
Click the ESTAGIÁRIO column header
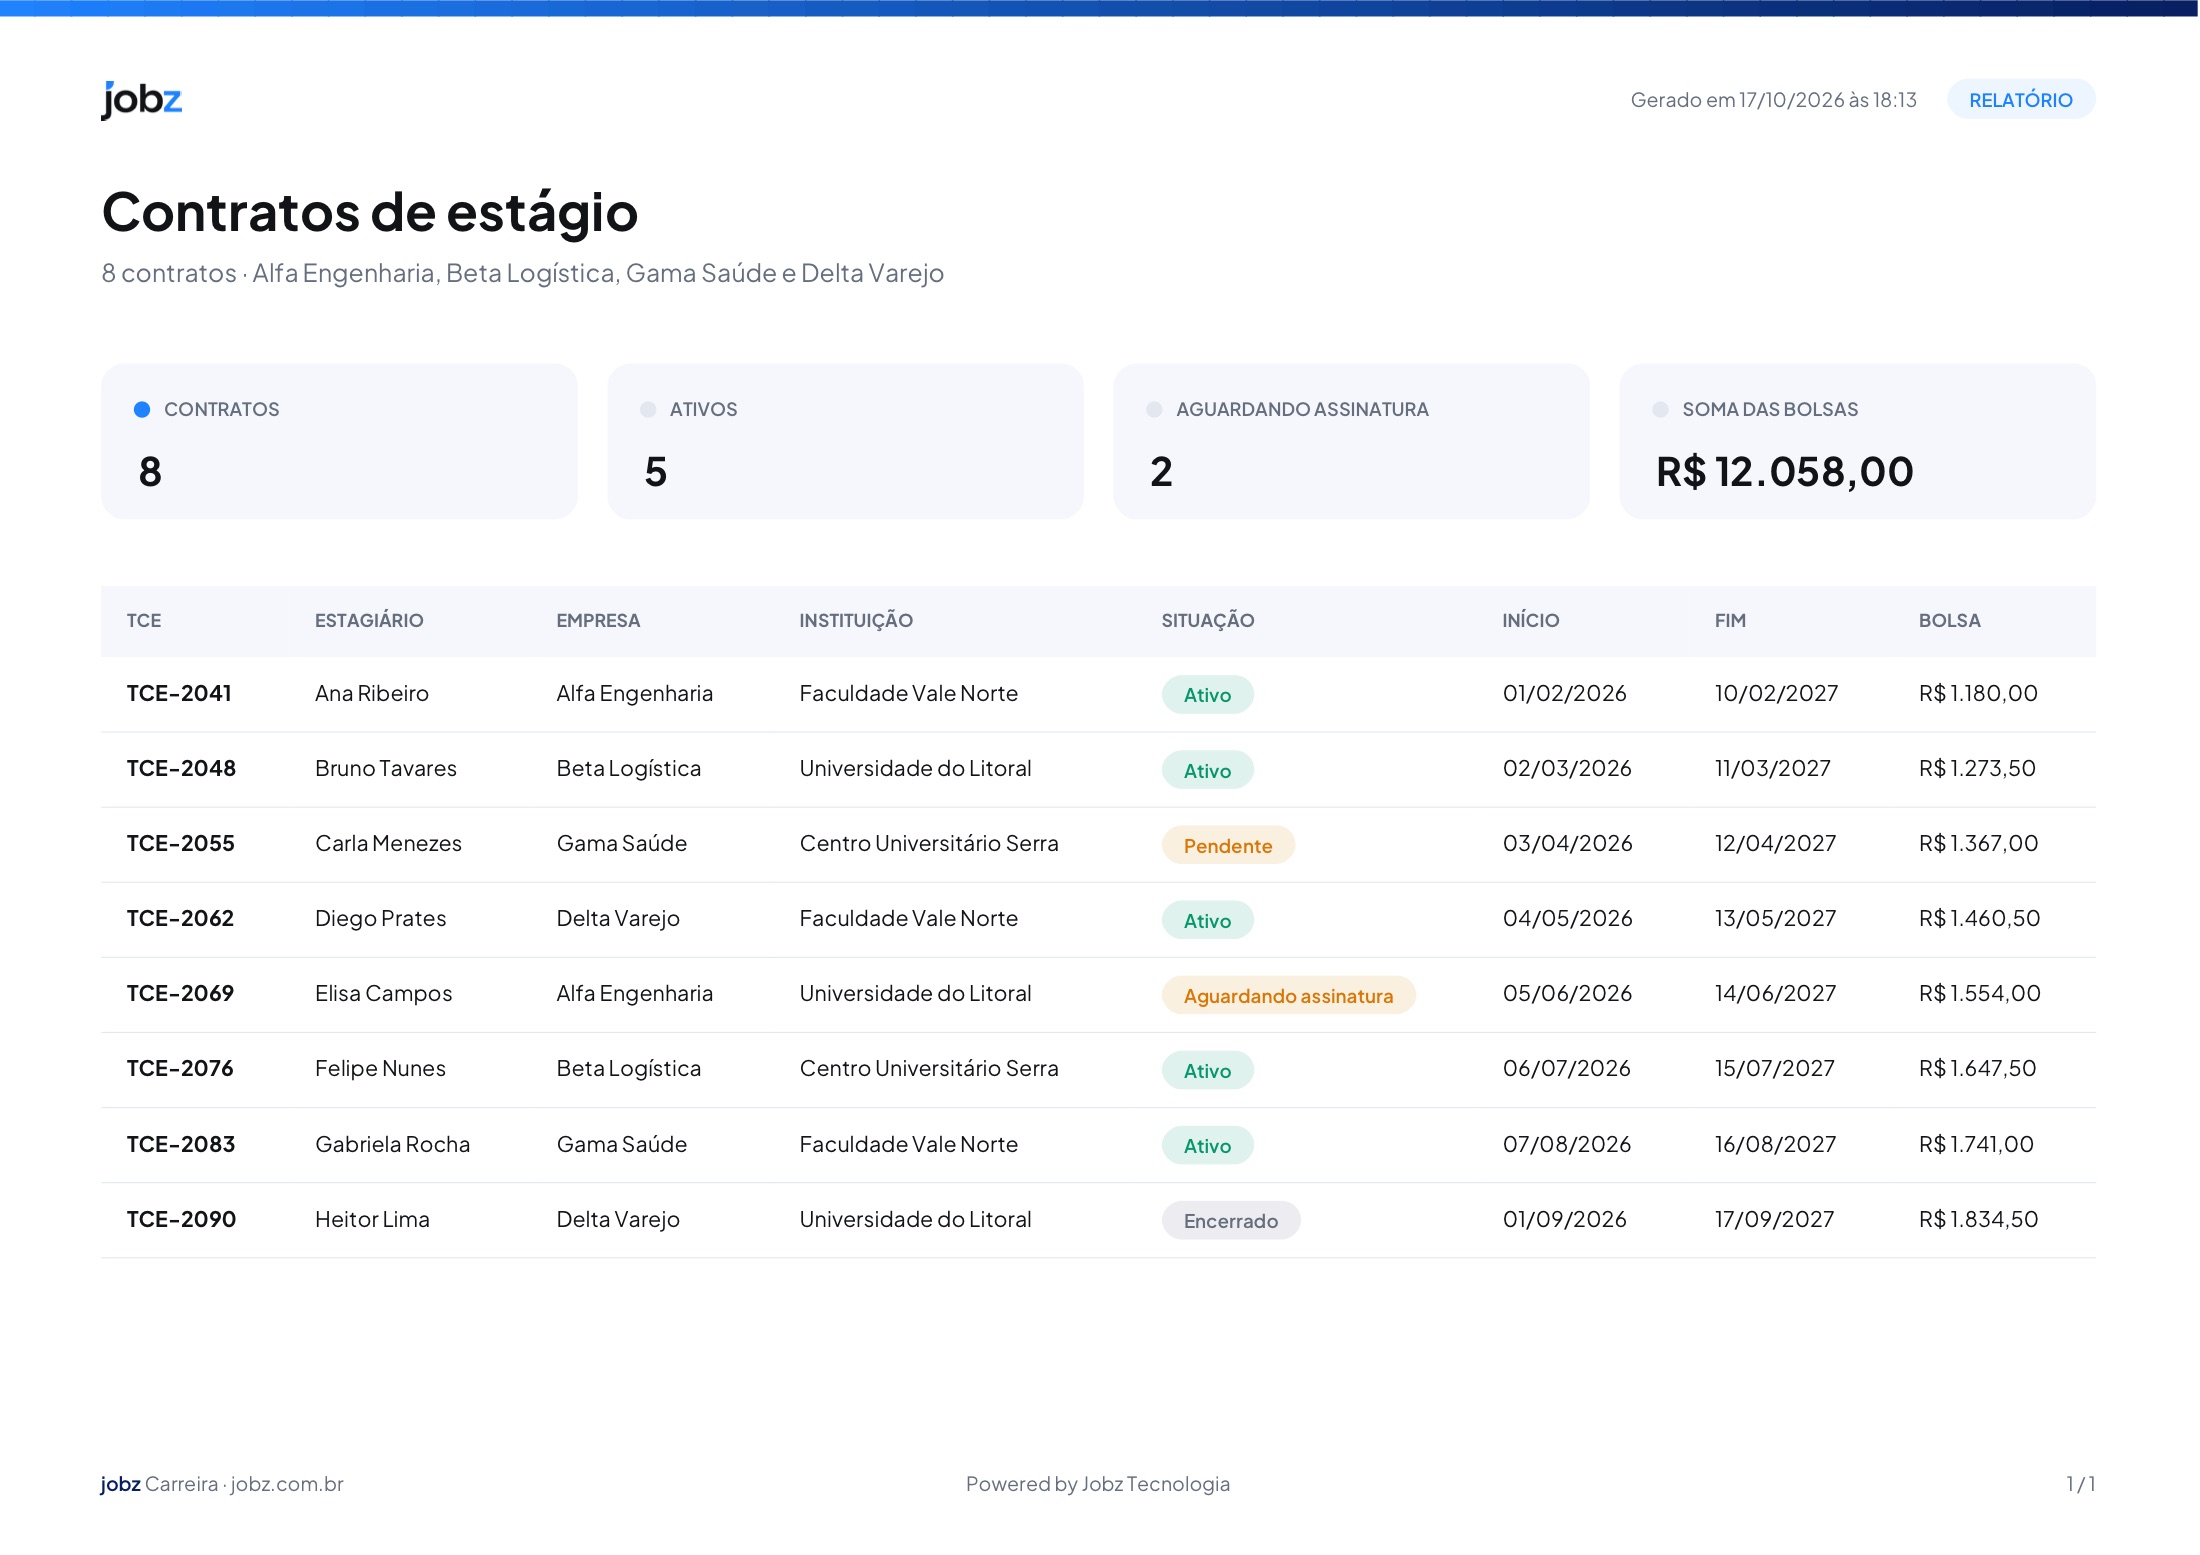click(x=369, y=620)
